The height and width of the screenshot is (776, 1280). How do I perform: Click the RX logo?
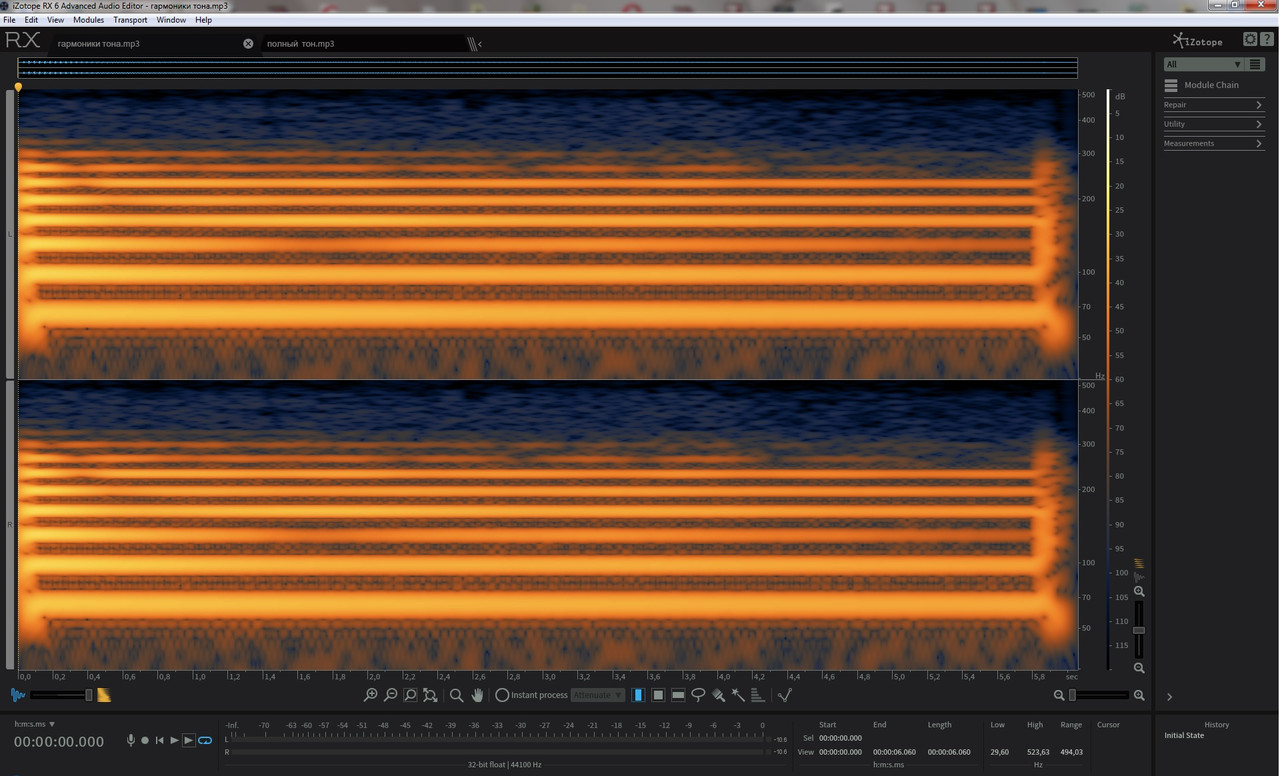click(x=22, y=41)
